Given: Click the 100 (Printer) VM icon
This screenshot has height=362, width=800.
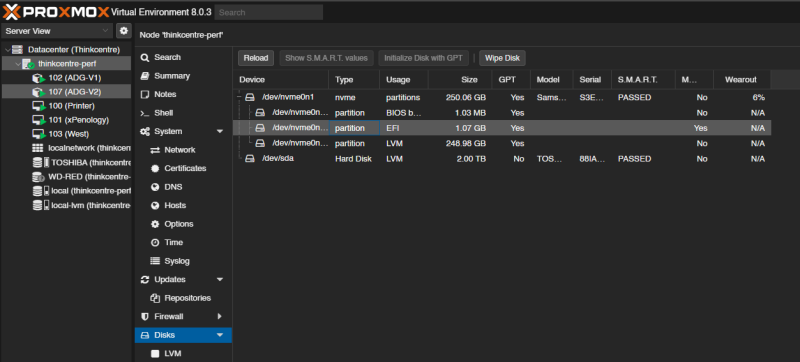Looking at the screenshot, I should tap(38, 106).
